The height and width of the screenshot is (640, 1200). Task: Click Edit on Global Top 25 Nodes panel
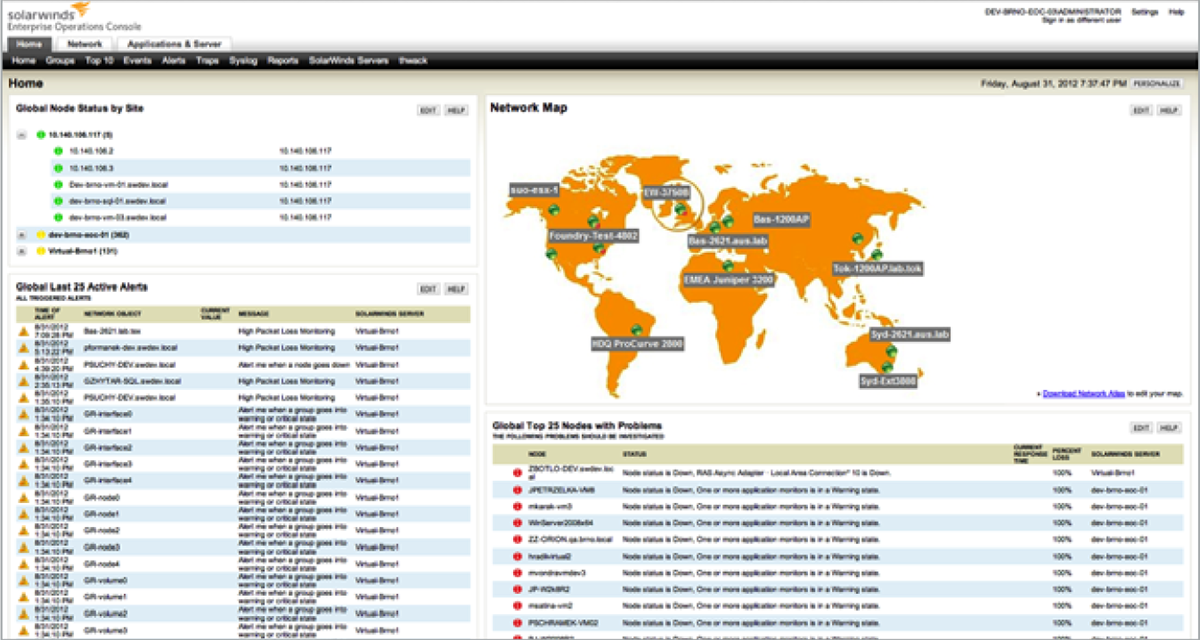1141,428
